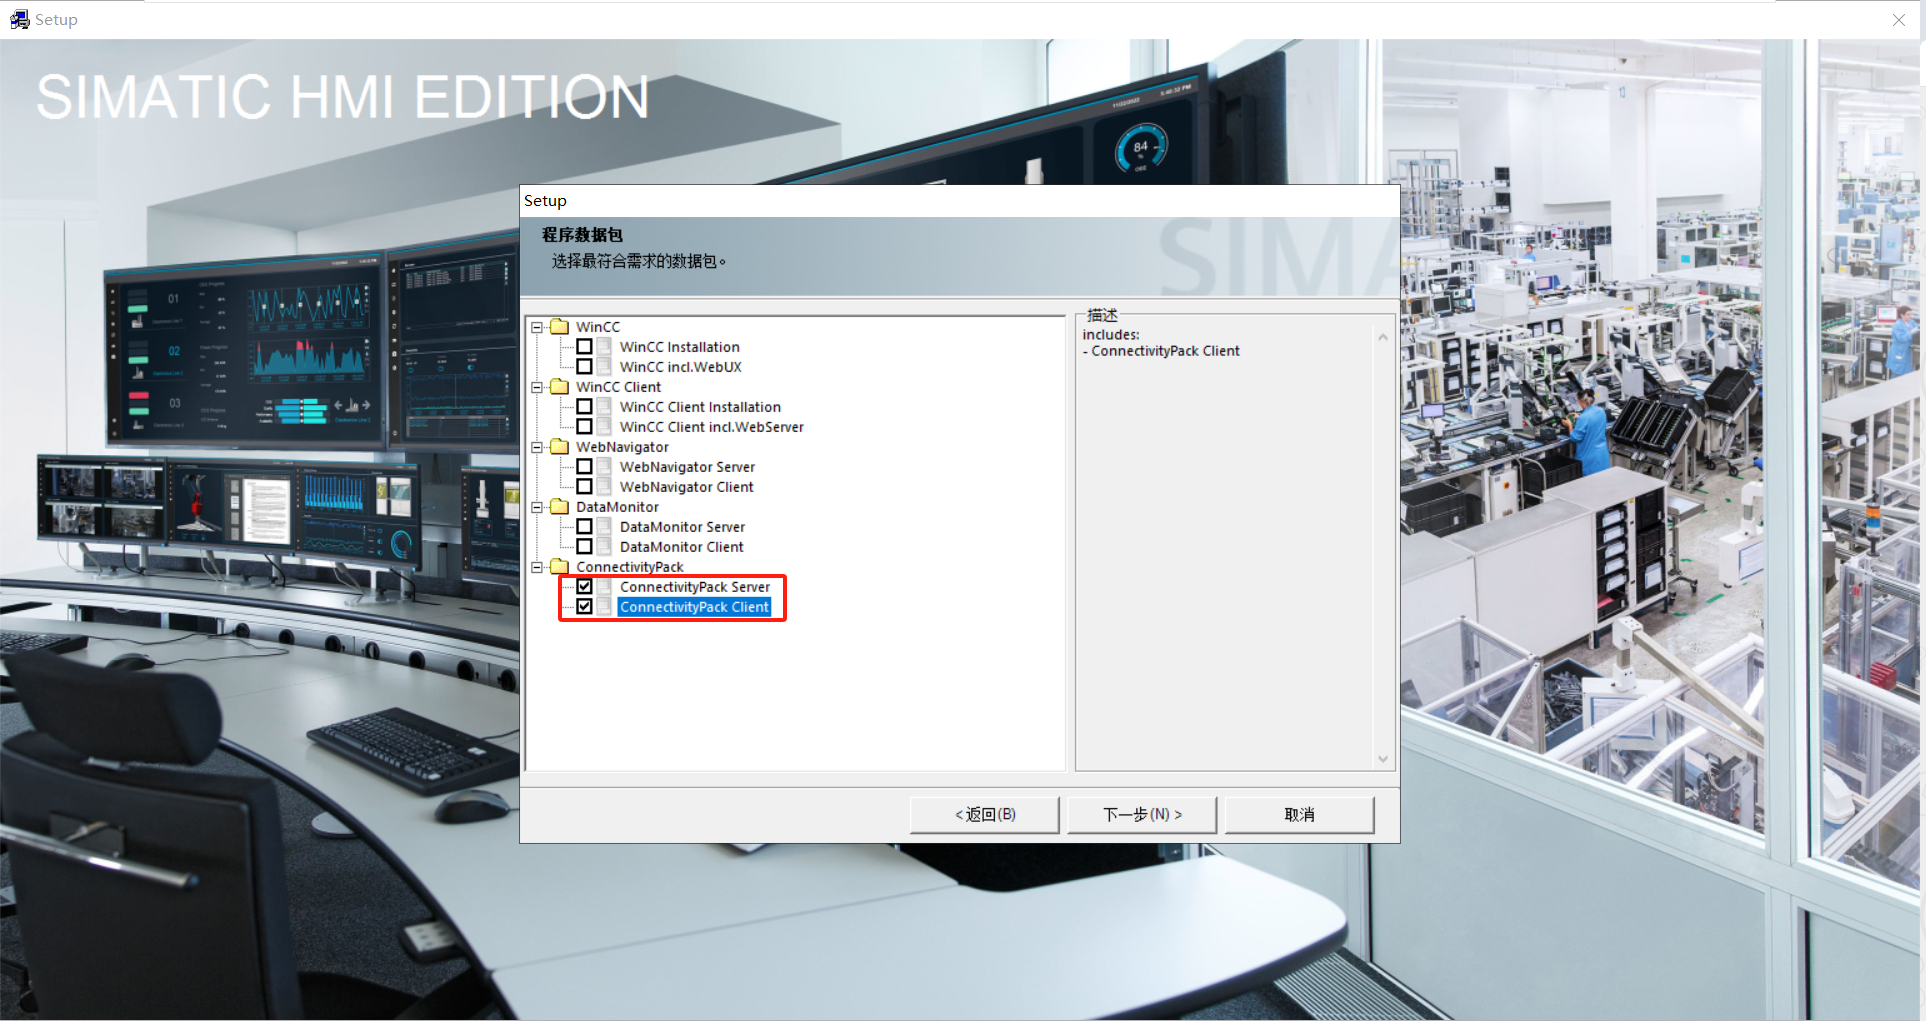Select WinCC Client incl.WebServer label
Viewport: 1926px width, 1021px height.
coord(712,427)
